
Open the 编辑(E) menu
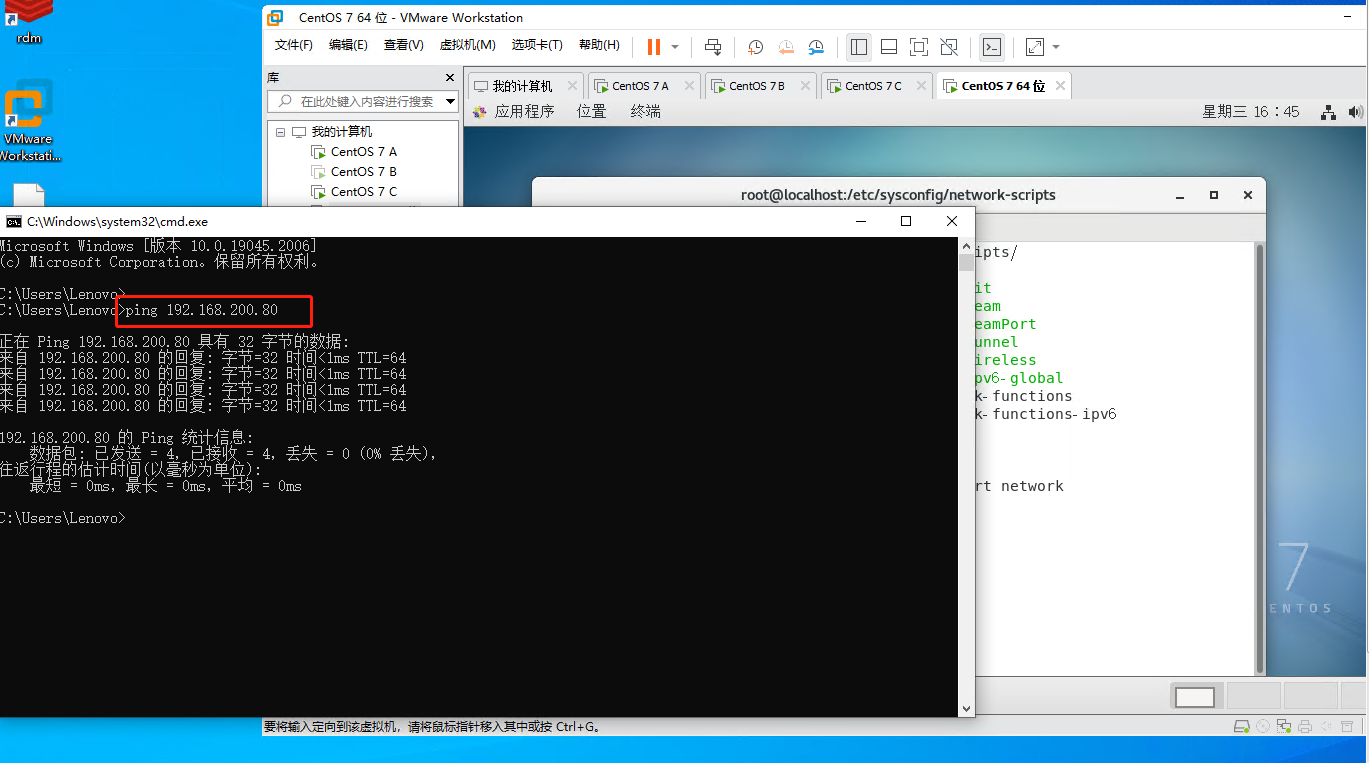click(x=348, y=45)
